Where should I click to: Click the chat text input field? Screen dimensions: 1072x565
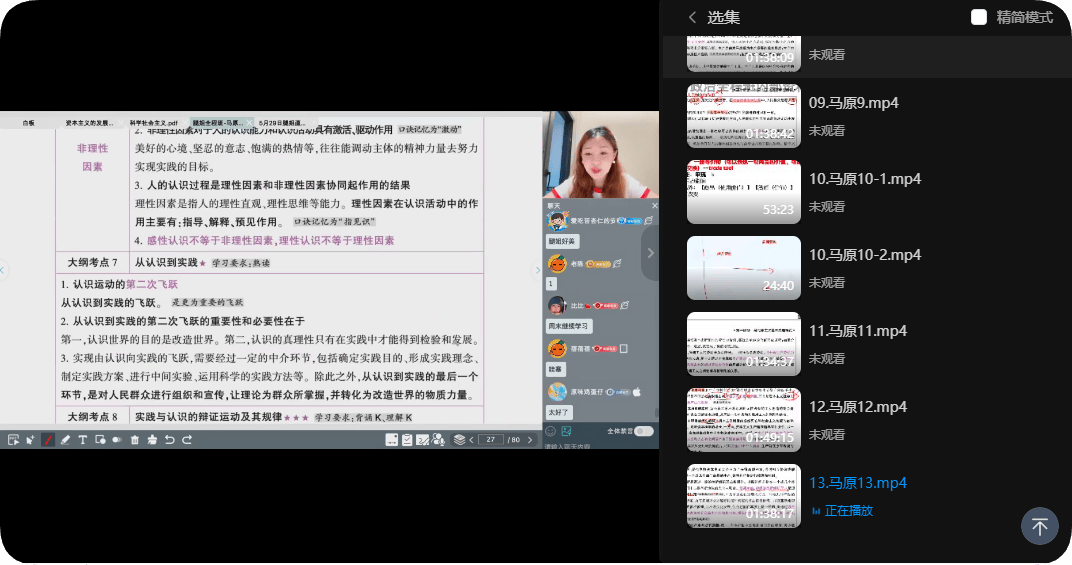pyautogui.click(x=599, y=446)
